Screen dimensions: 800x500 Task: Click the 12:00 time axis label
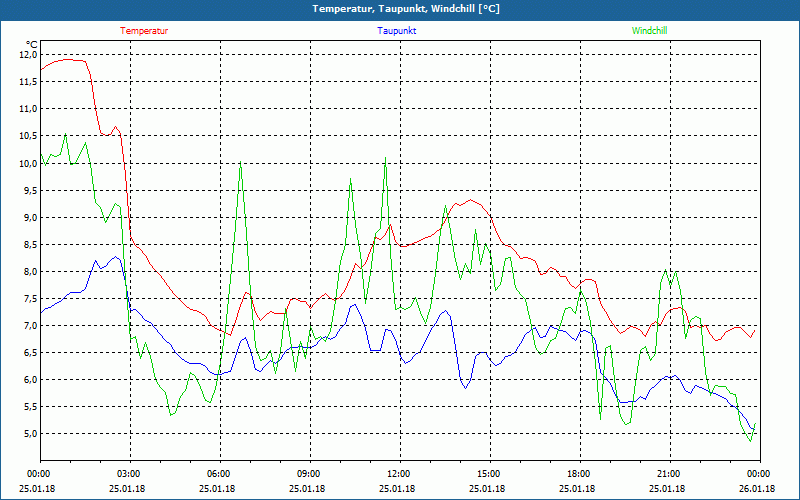[x=398, y=474]
